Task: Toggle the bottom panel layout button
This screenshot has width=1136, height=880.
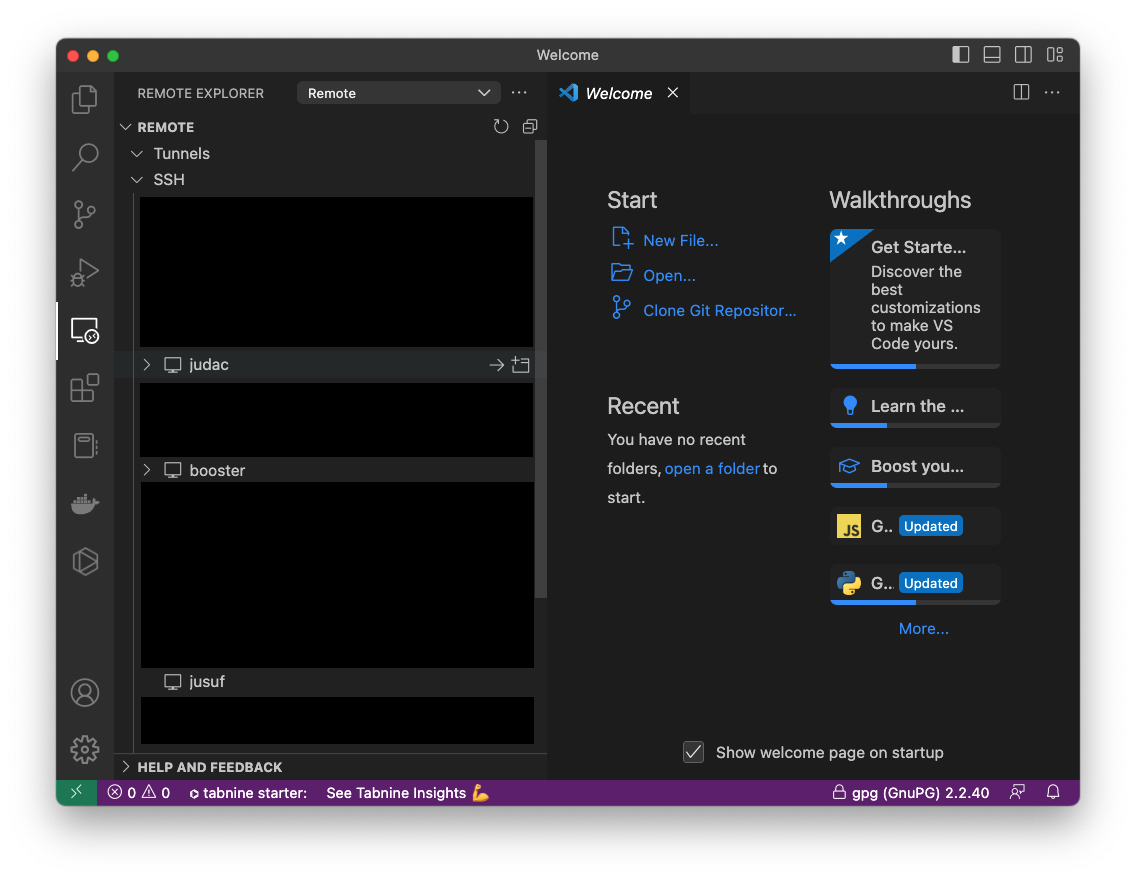Action: (x=992, y=55)
